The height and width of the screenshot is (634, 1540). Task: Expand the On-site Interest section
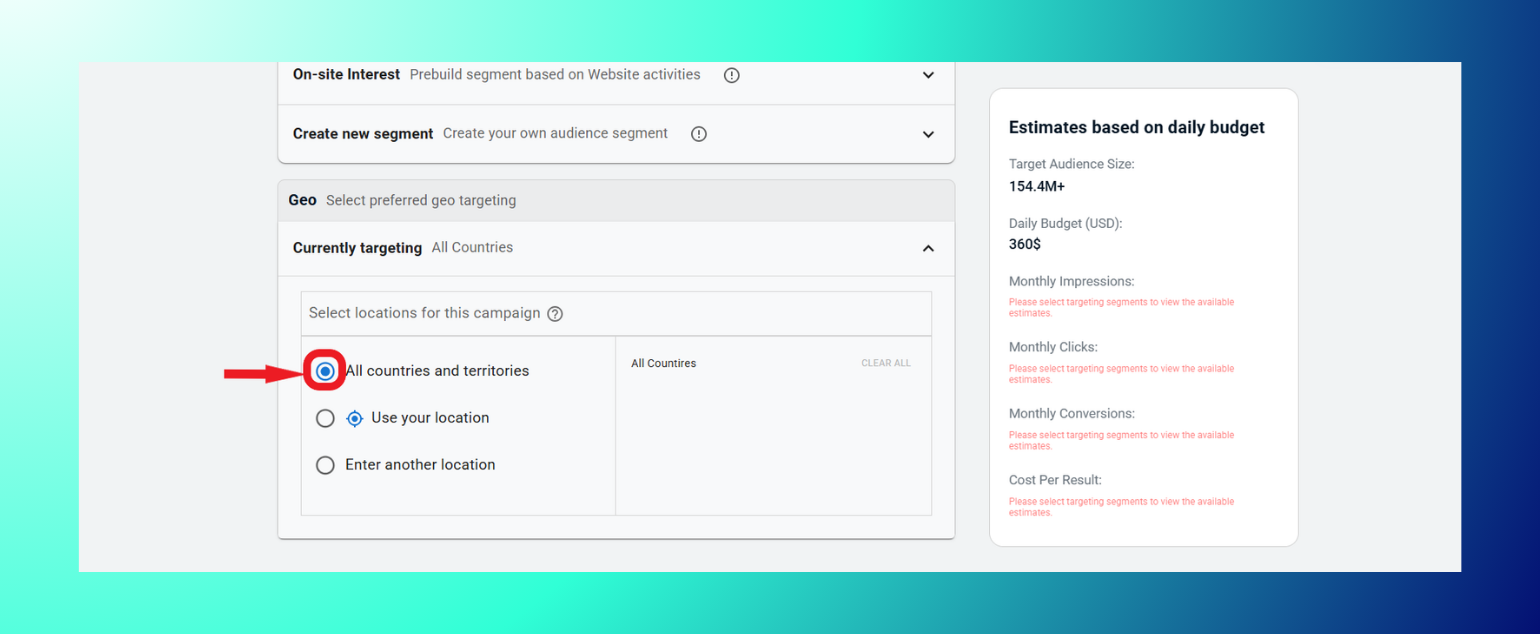pos(928,75)
